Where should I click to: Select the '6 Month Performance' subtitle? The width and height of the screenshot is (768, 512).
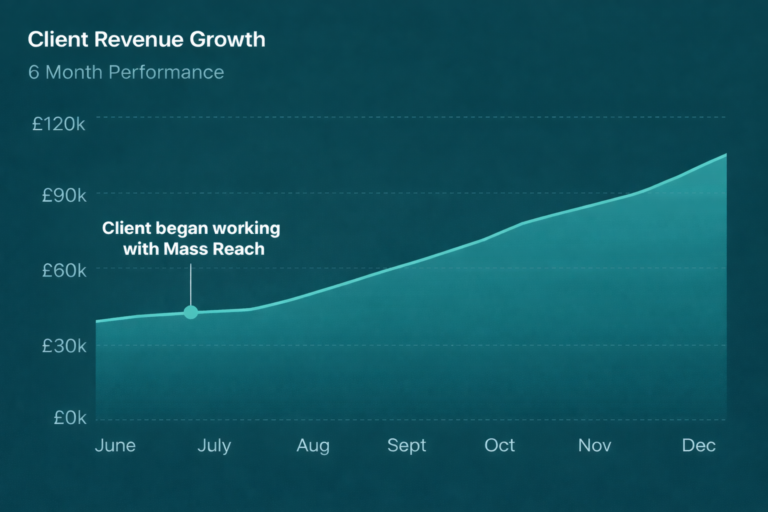tap(126, 73)
